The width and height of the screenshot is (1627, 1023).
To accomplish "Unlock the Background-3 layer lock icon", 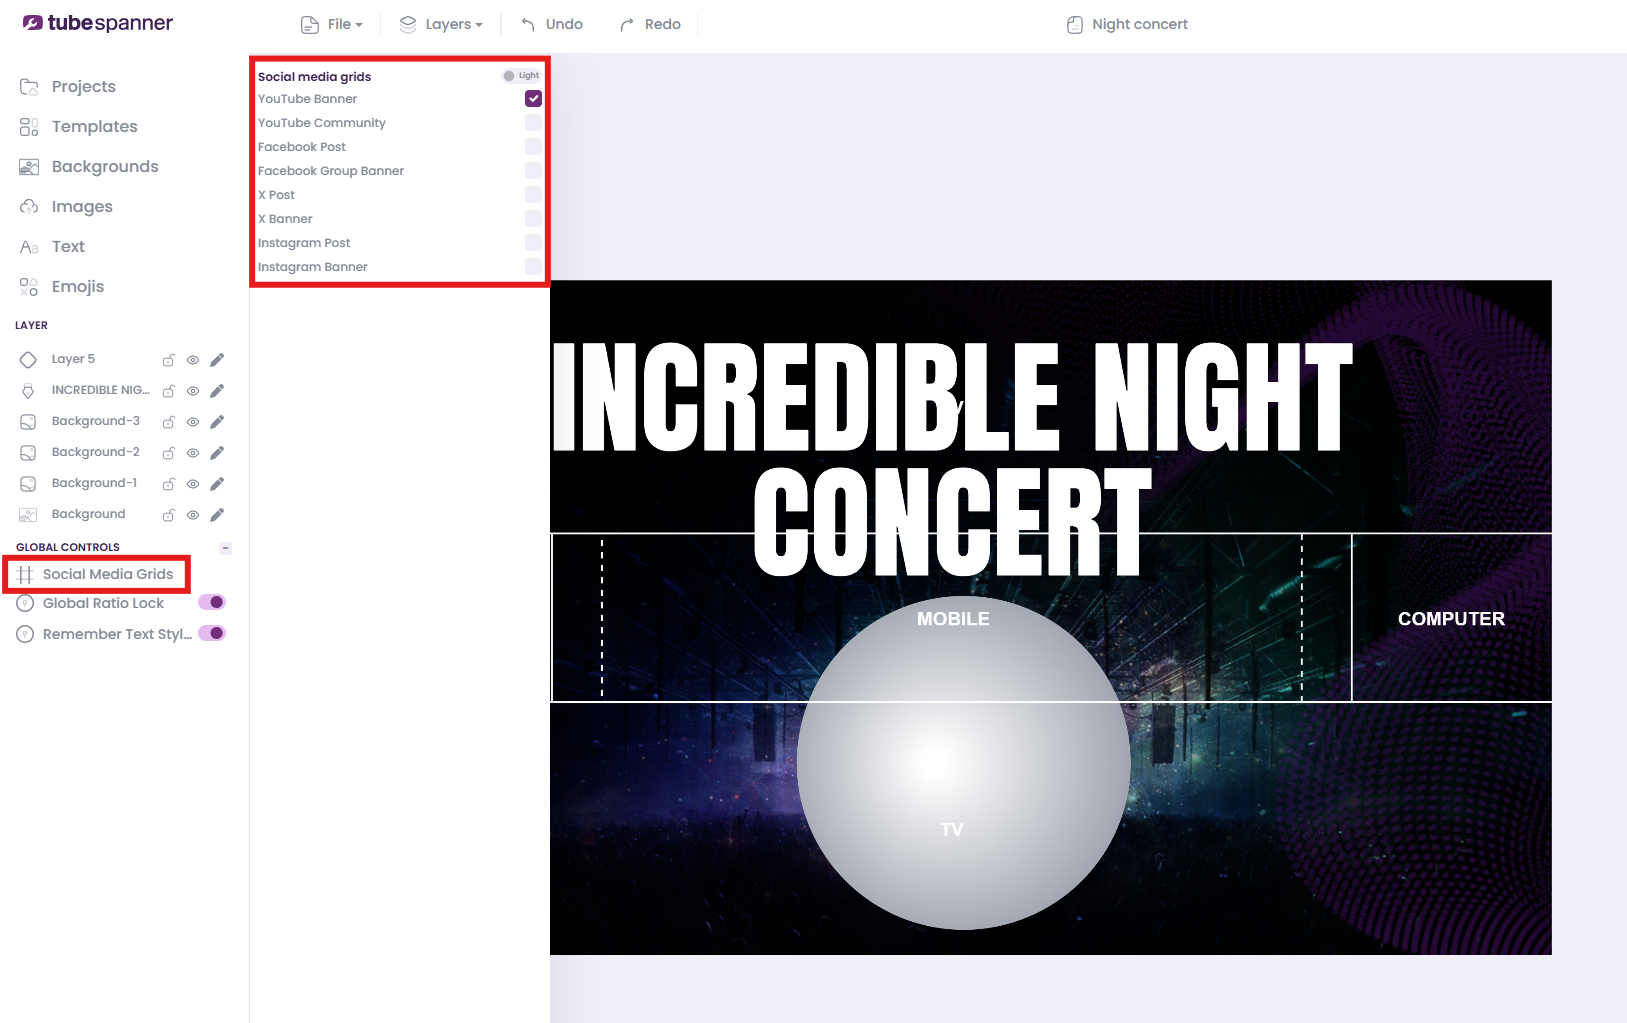I will 169,422.
